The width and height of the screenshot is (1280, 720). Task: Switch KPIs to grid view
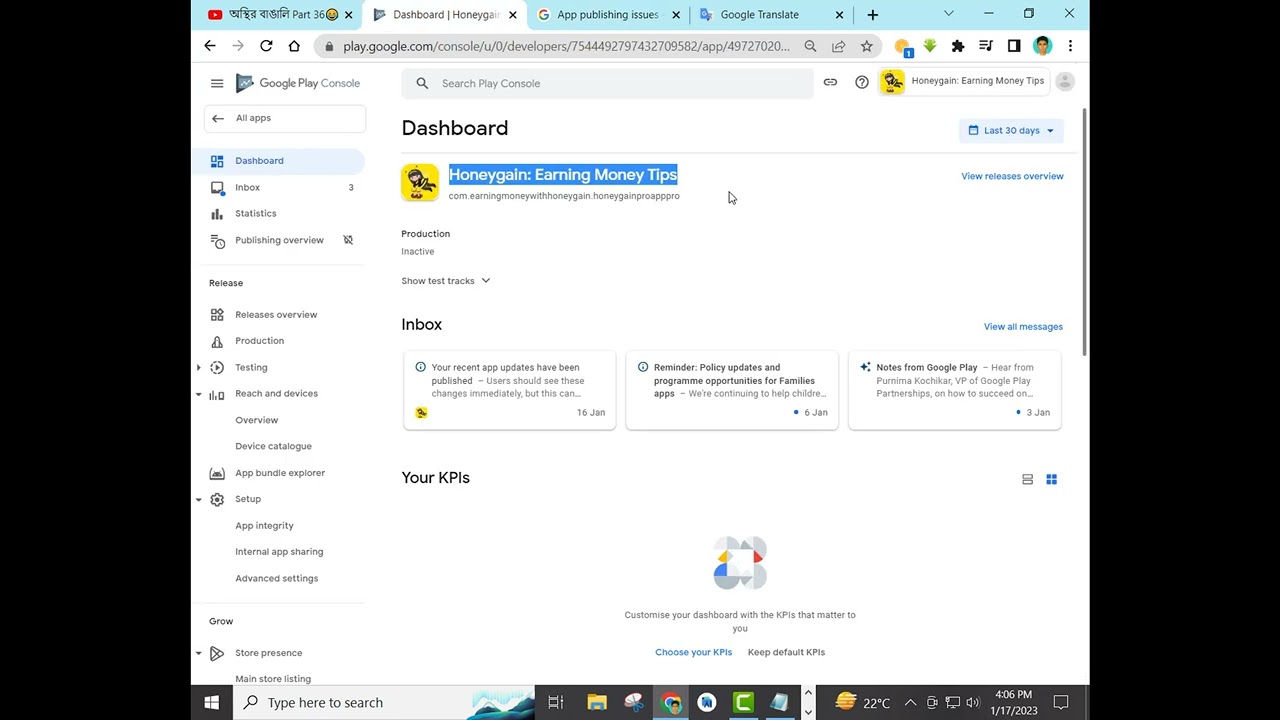1051,480
